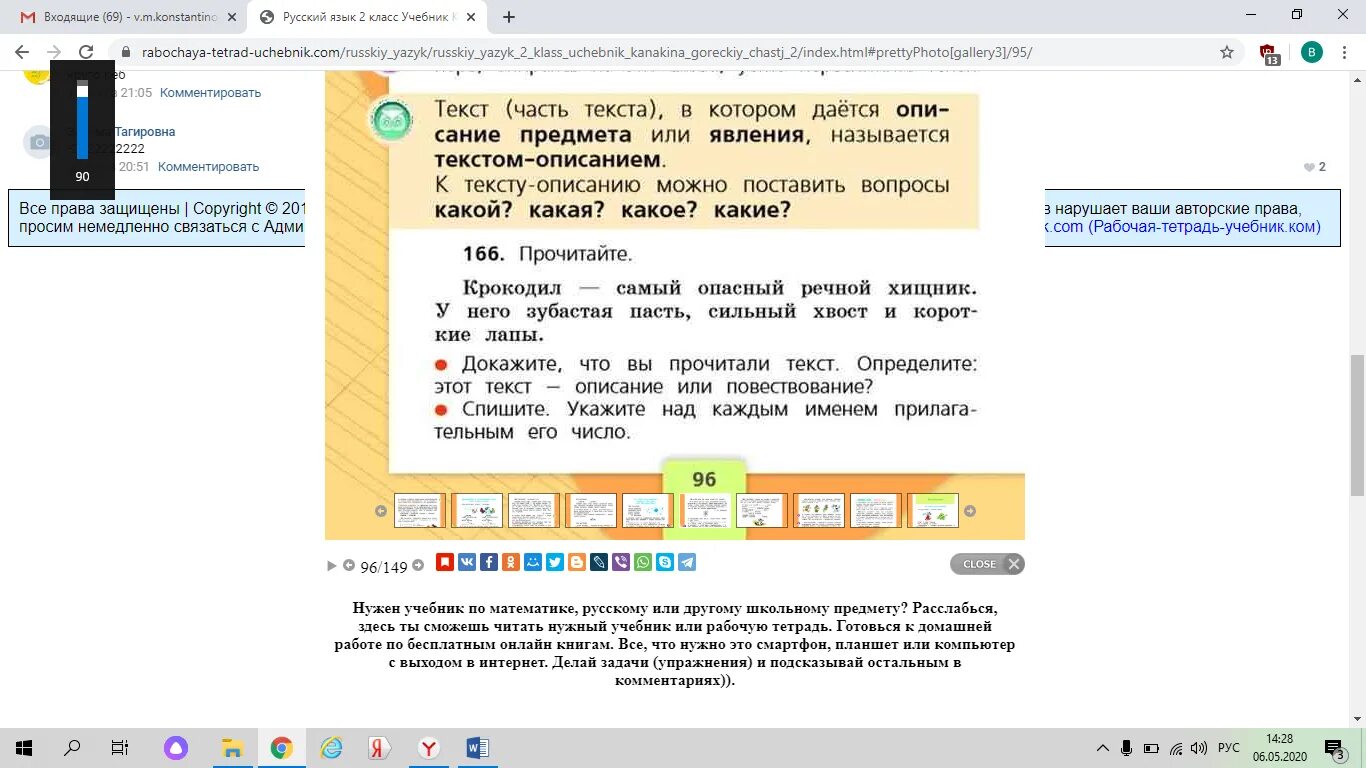The height and width of the screenshot is (768, 1366).
Task: Click the likes heart counter showing 2
Action: tap(1315, 167)
